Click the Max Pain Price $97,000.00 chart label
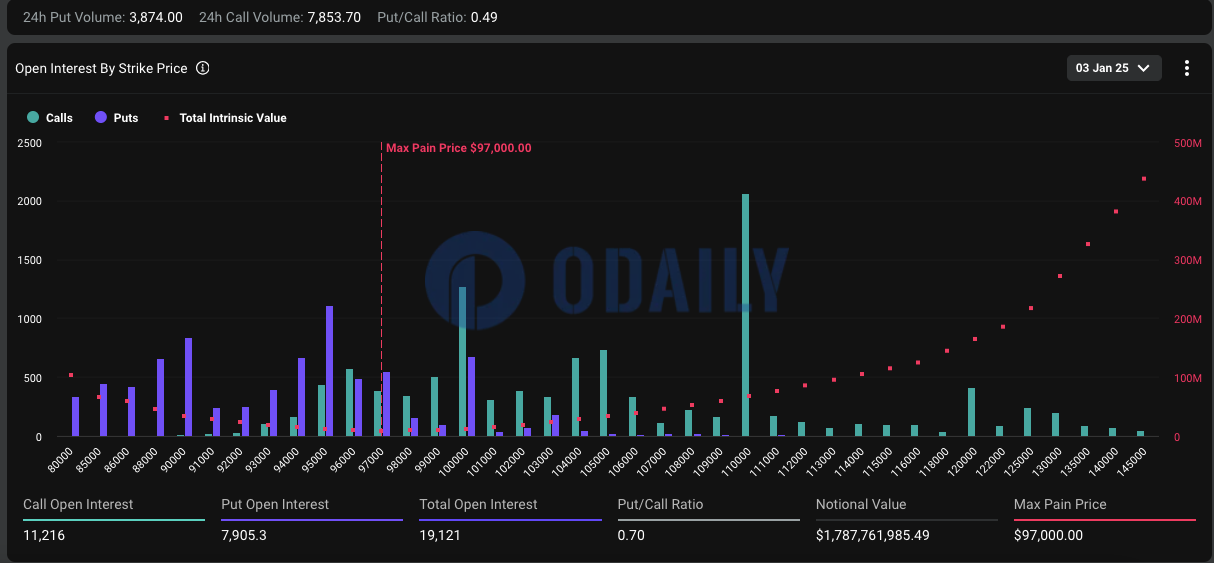1214x563 pixels. pyautogui.click(x=459, y=148)
